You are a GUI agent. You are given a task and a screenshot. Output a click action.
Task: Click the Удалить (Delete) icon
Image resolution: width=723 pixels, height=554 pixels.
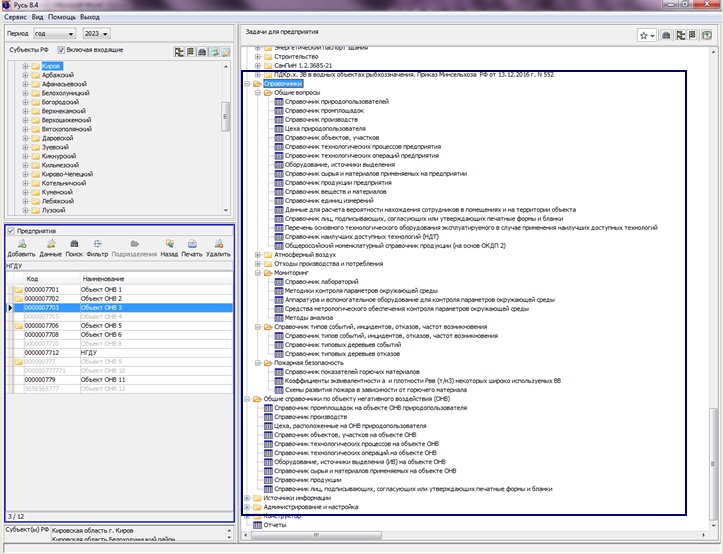click(218, 245)
